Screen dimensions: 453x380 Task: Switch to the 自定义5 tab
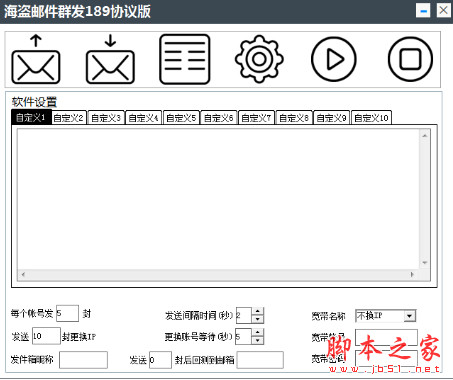[x=181, y=118]
